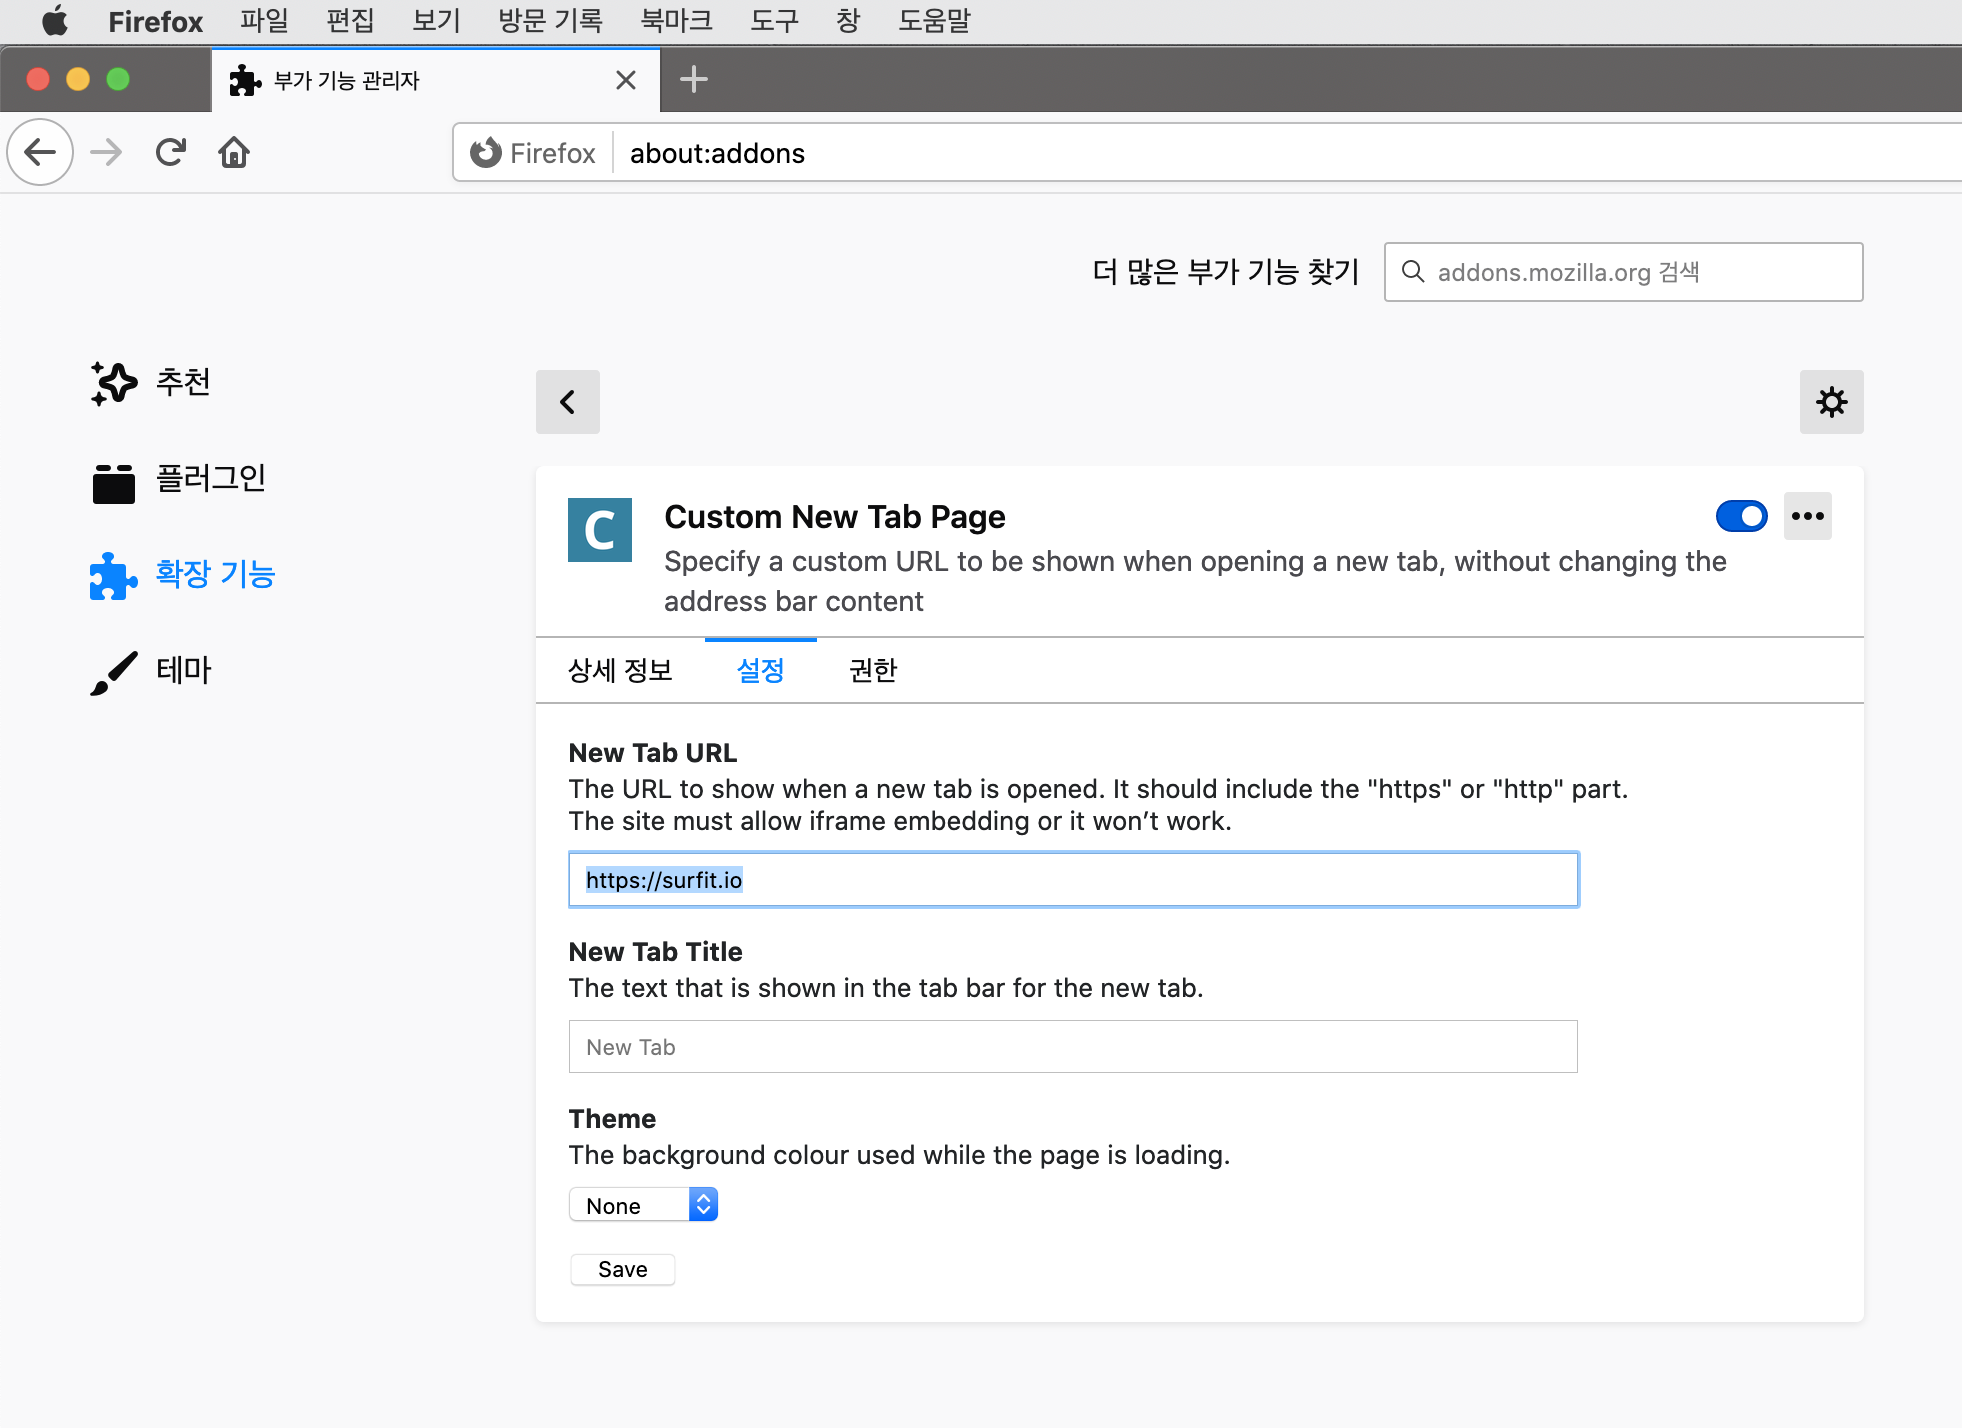Save the extension settings
The height and width of the screenshot is (1428, 1962).
click(x=622, y=1269)
